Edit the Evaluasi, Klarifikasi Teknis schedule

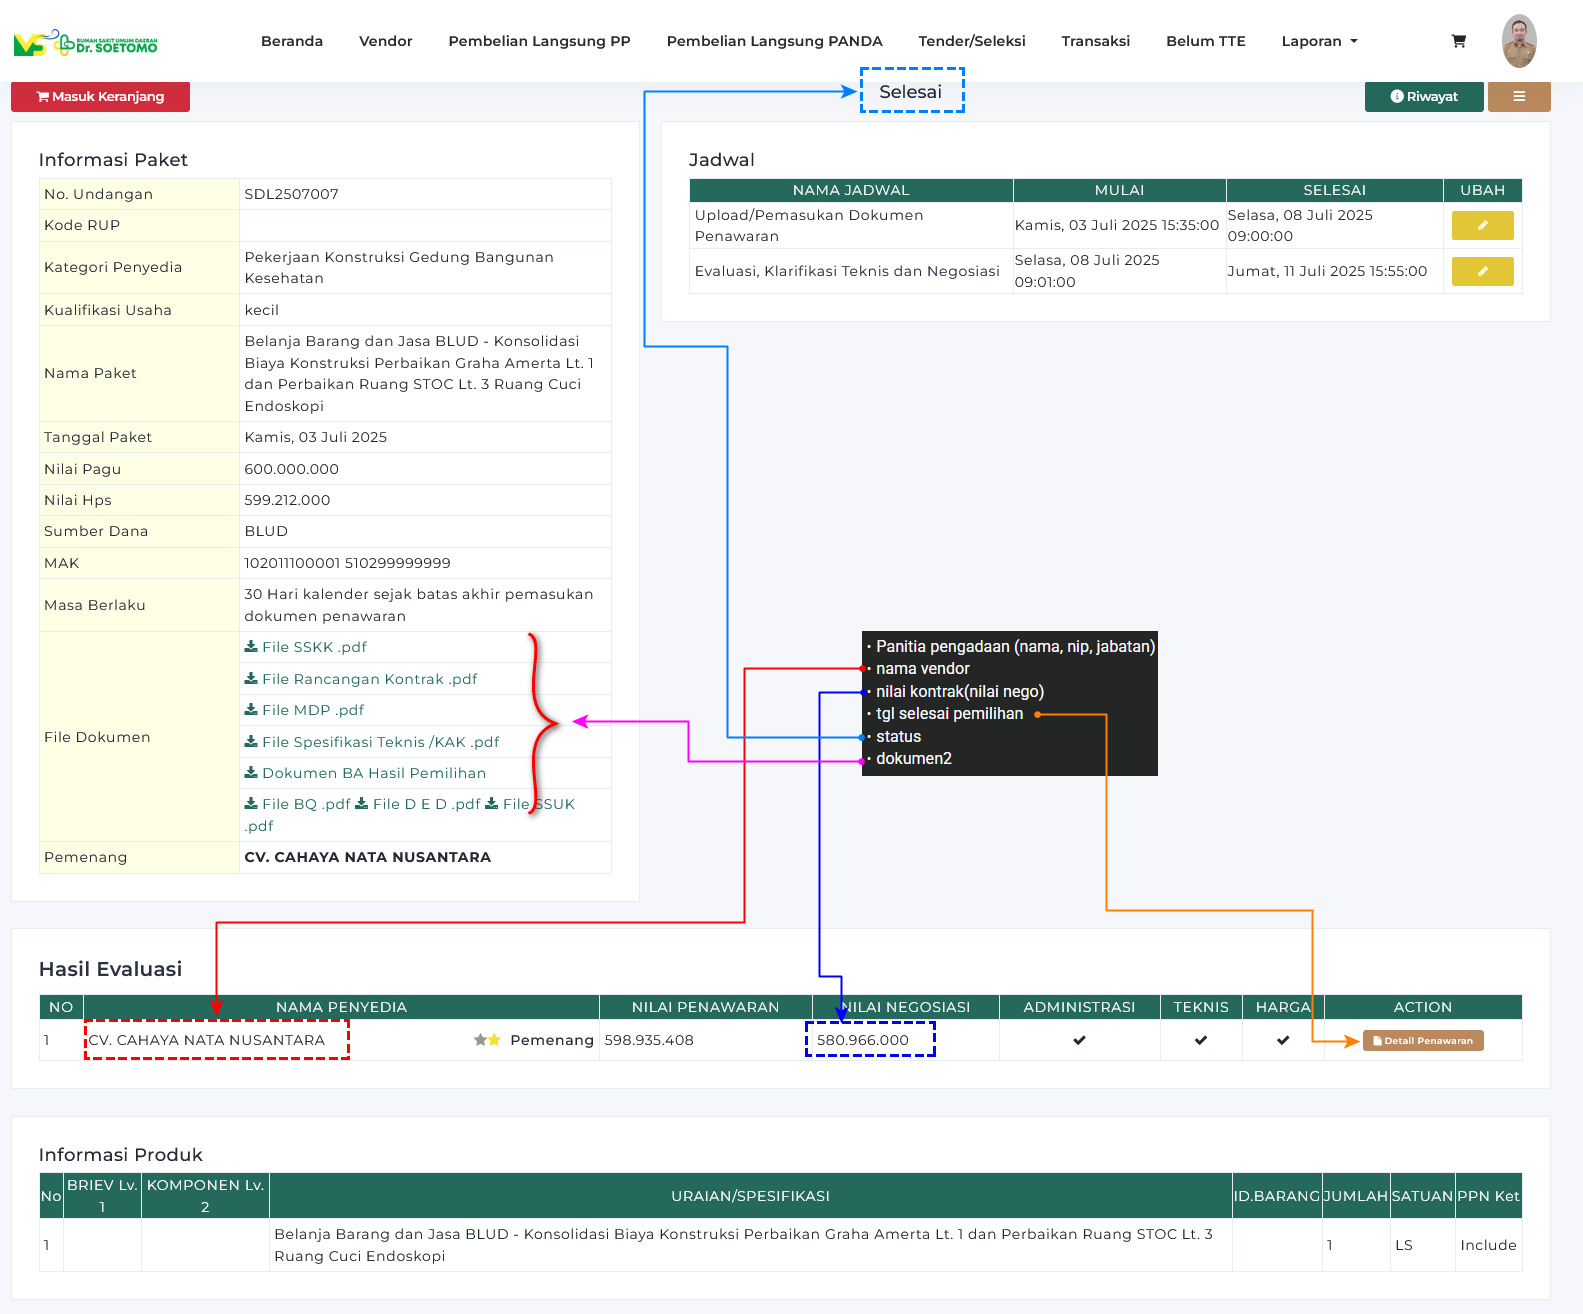[x=1481, y=271]
